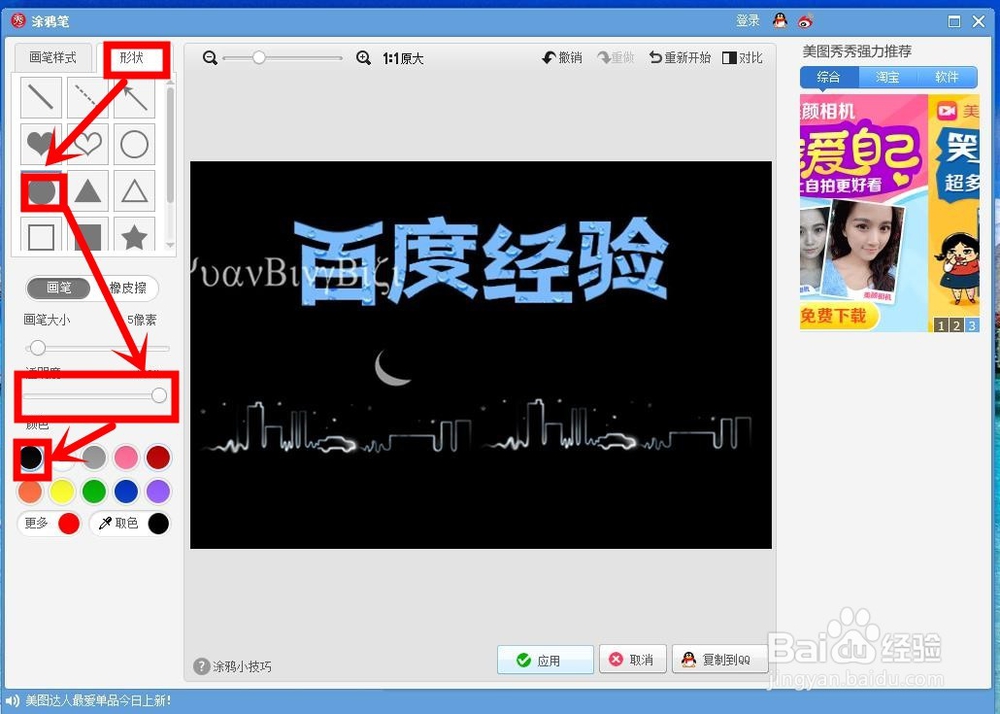Click the 美颜相机 advertisement banner
The width and height of the screenshot is (1000, 714).
pyautogui.click(x=864, y=213)
